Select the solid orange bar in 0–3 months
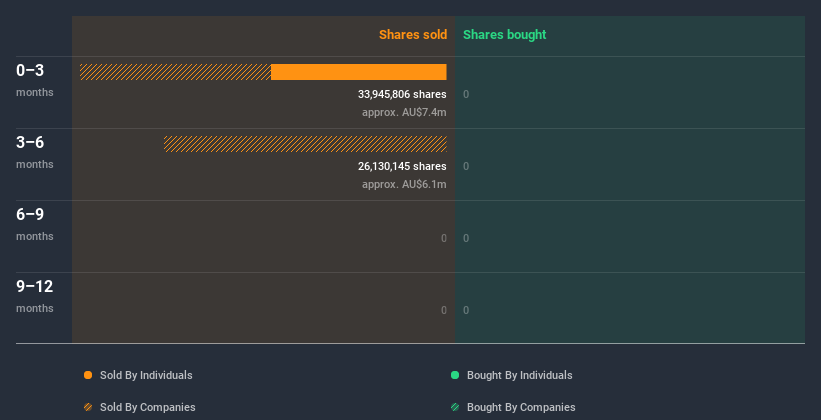This screenshot has width=821, height=420. [x=359, y=72]
